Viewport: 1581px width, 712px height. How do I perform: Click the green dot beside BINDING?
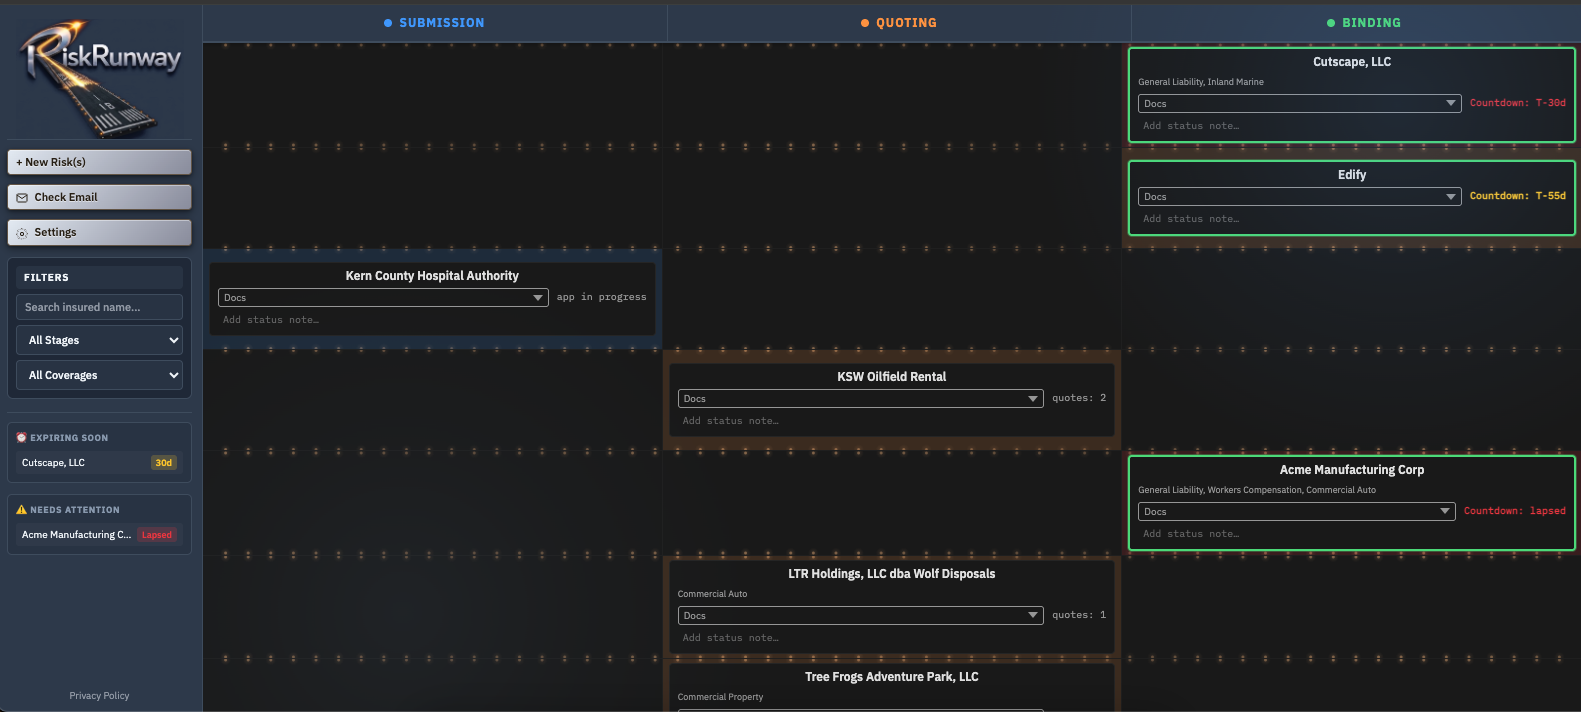[x=1331, y=23]
